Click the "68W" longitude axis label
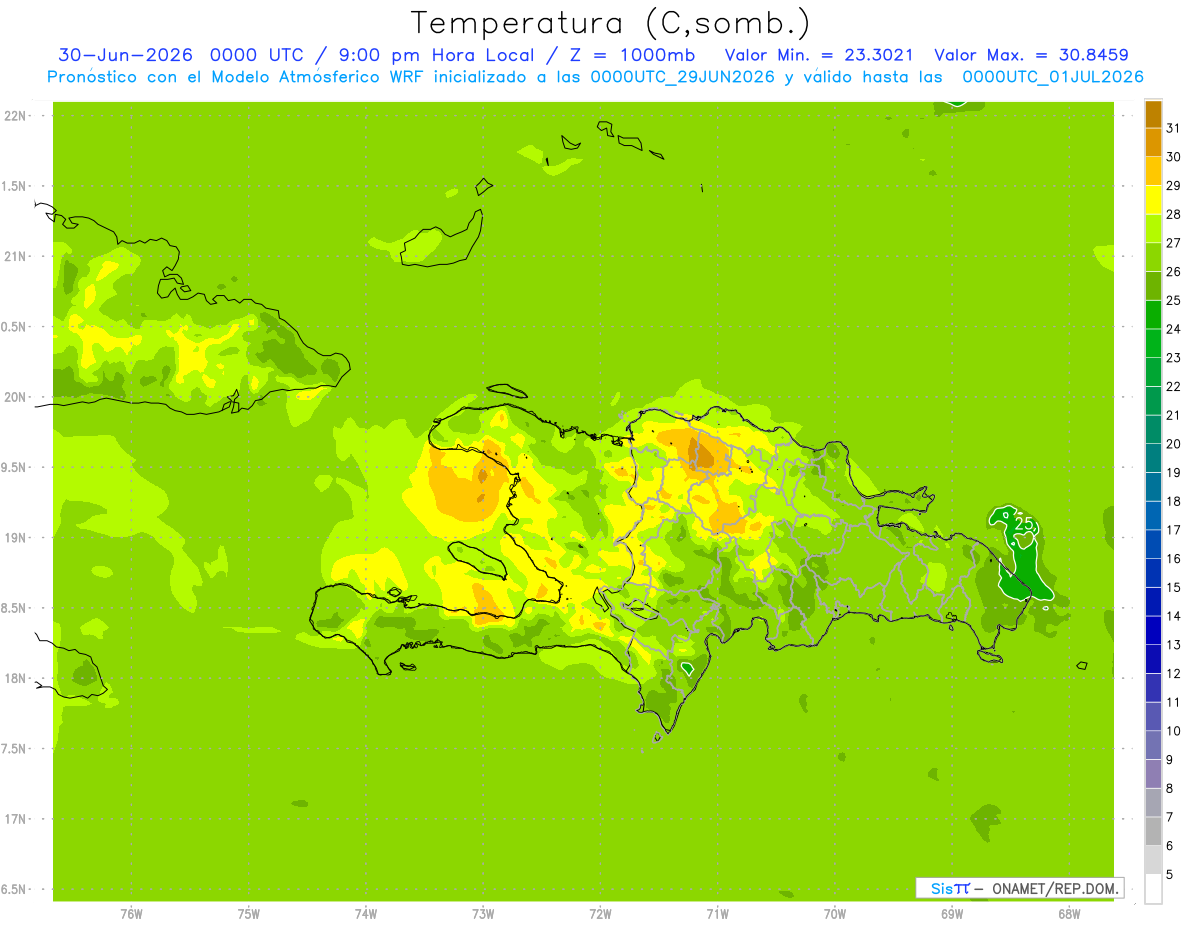1200x927 pixels. [1069, 914]
